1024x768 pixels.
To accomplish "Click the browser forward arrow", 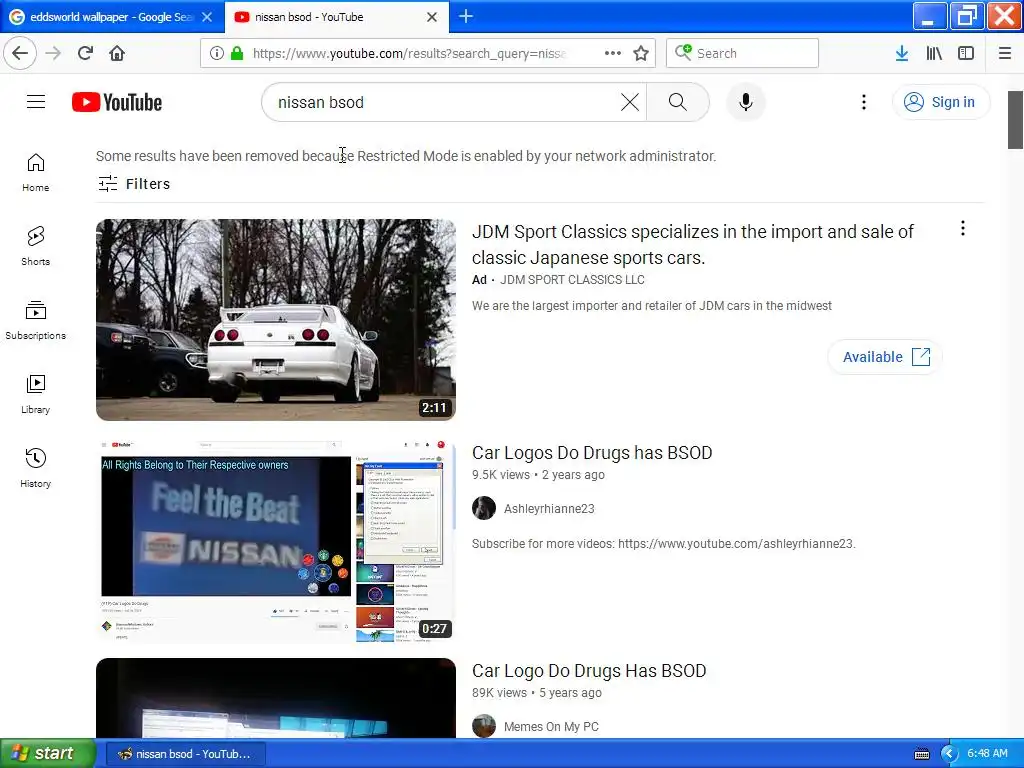I will point(53,53).
